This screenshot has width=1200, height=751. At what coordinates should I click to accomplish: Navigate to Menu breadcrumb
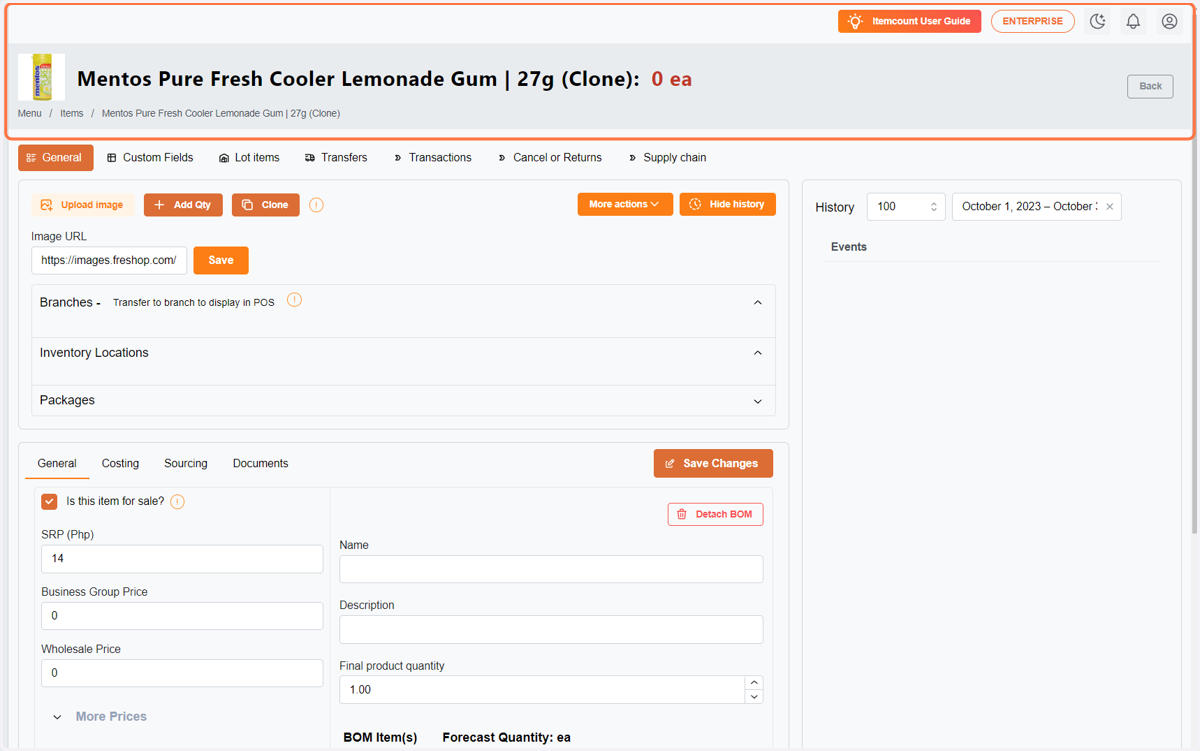30,114
